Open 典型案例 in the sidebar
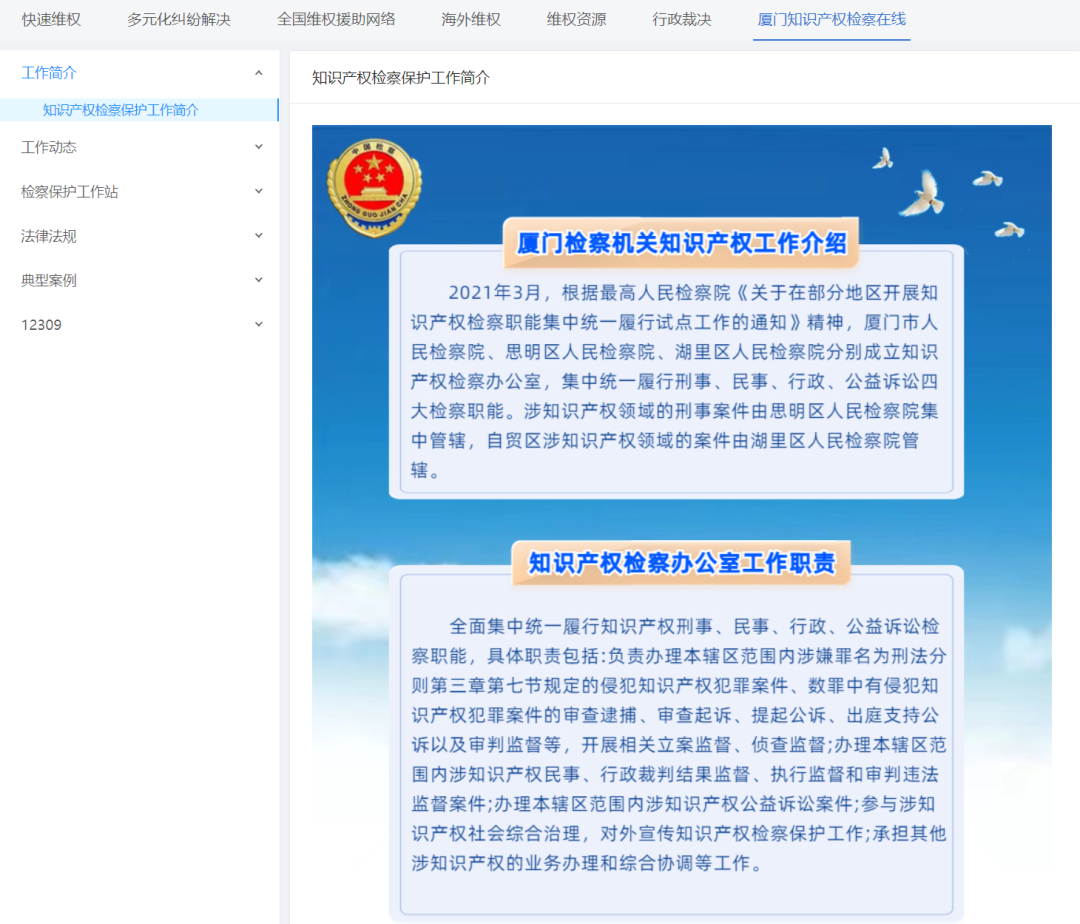This screenshot has height=924, width=1080. [49, 280]
